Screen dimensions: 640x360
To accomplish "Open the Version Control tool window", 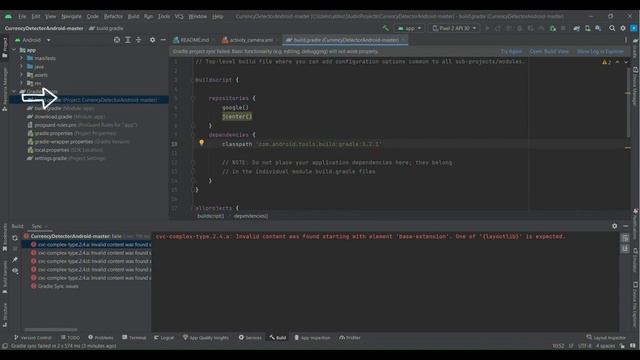I will pos(33,338).
